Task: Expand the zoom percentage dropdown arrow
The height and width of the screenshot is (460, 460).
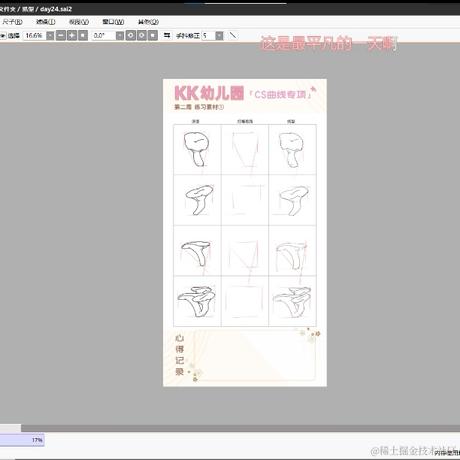Action: (50, 35)
